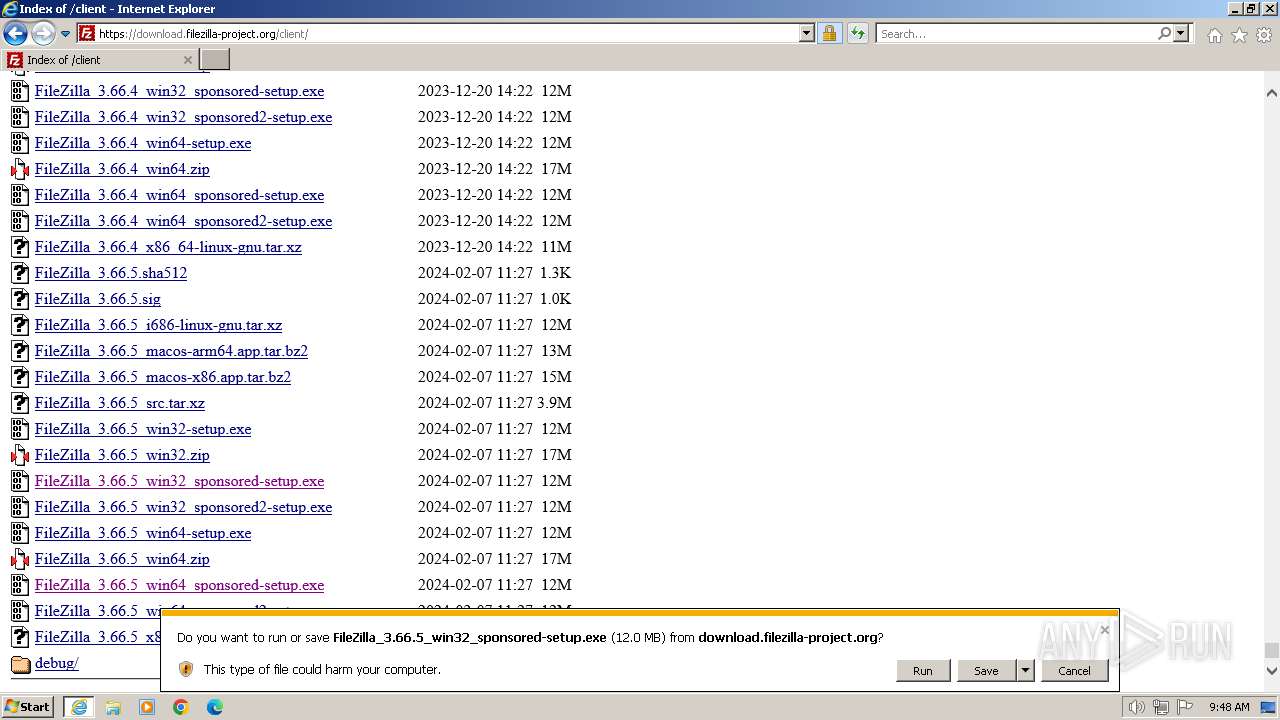Click unknown file icon for FileZilla_3.66.5.sha512
Viewport: 1280px width, 720px height.
point(20,273)
